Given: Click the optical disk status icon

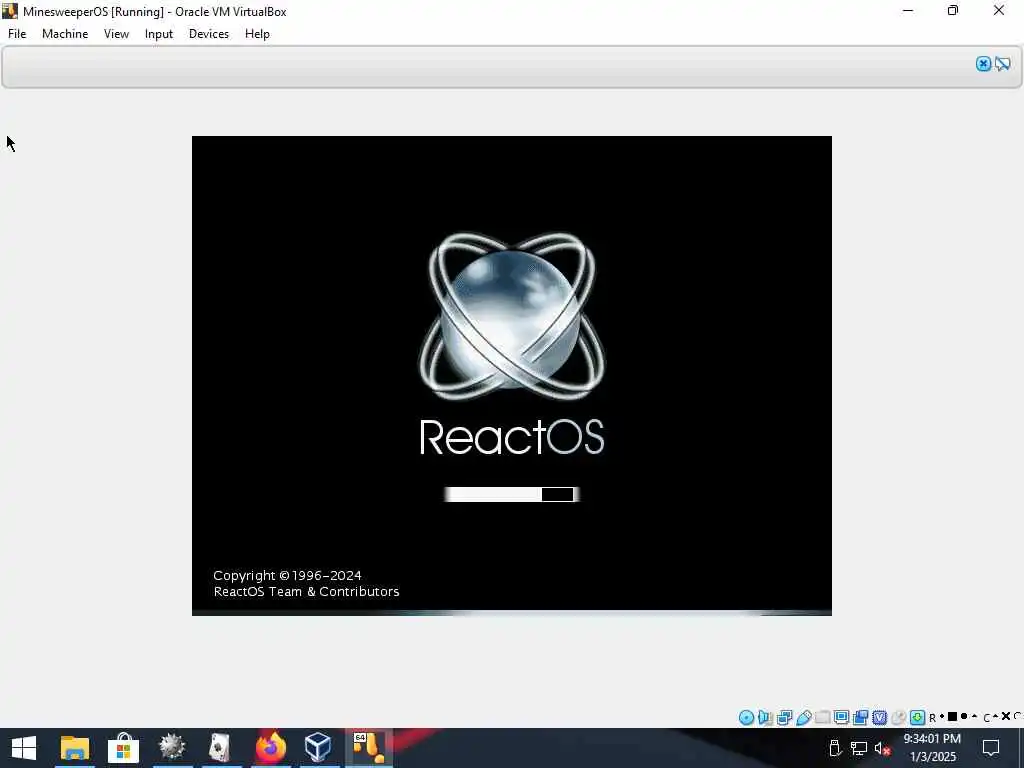Looking at the screenshot, I should 746,718.
